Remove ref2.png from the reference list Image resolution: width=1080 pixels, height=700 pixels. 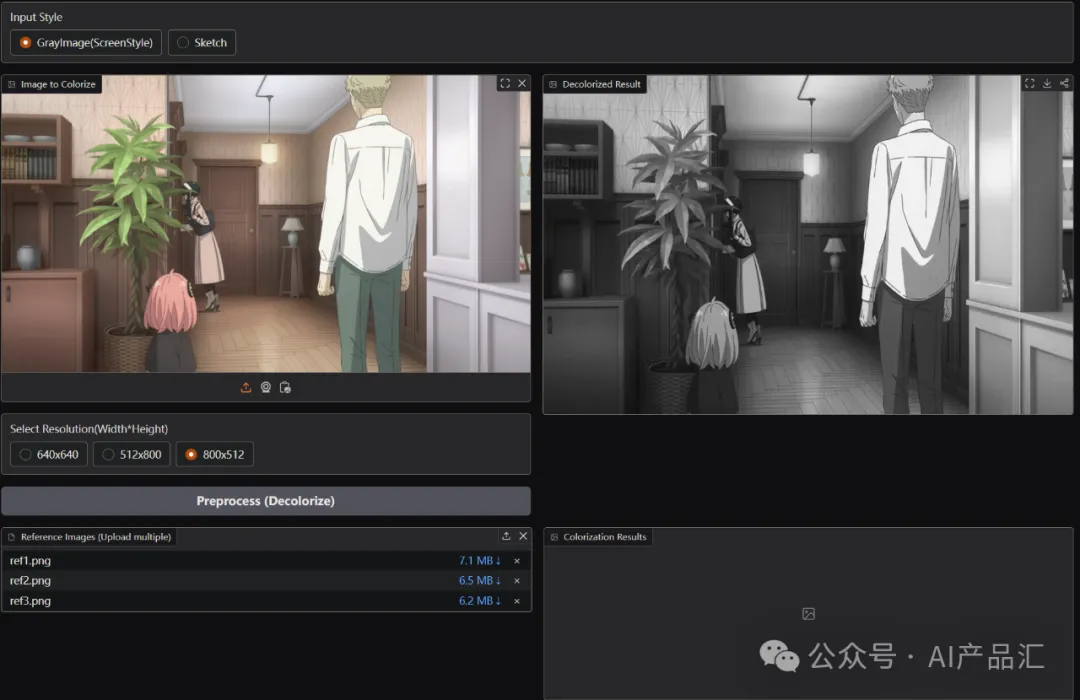[517, 581]
